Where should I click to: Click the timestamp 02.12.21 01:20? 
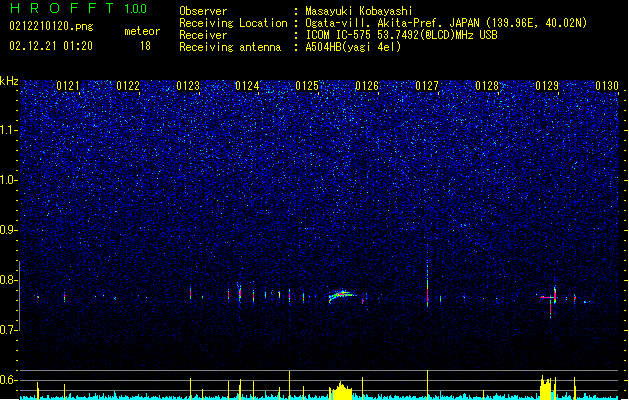(x=51, y=46)
